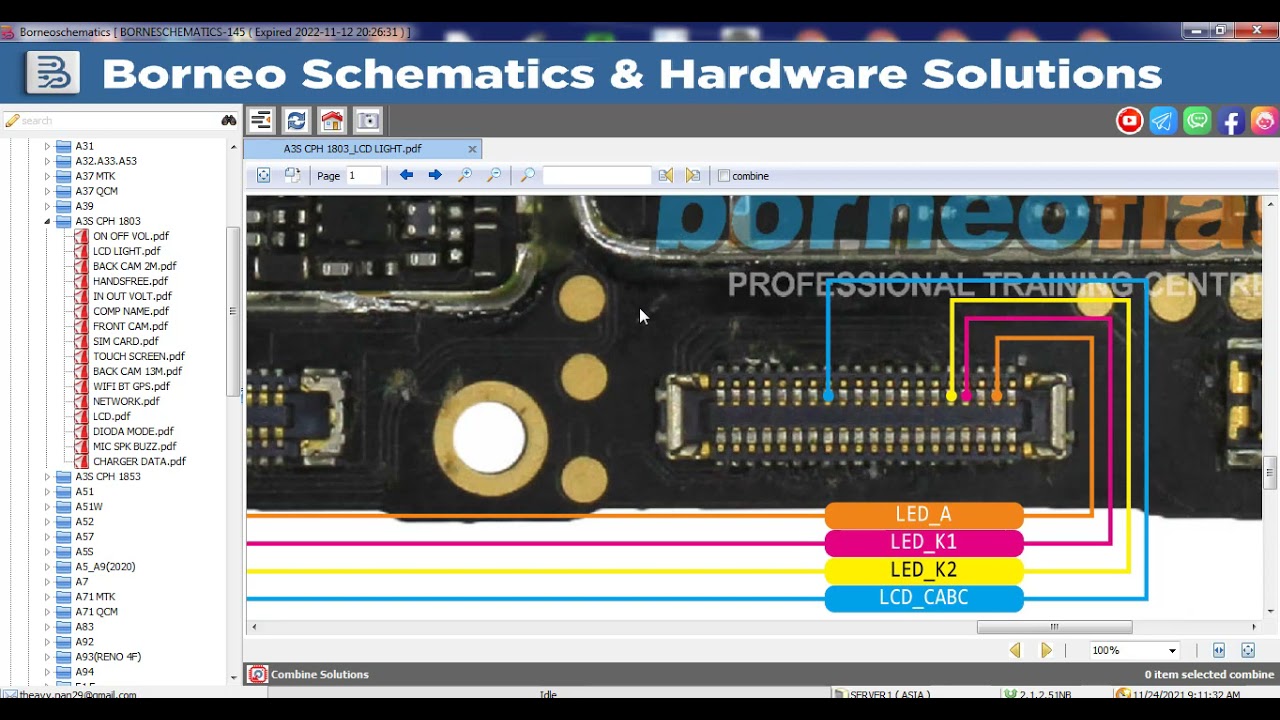Open the YouTube channel icon
1280x720 pixels.
(1130, 121)
